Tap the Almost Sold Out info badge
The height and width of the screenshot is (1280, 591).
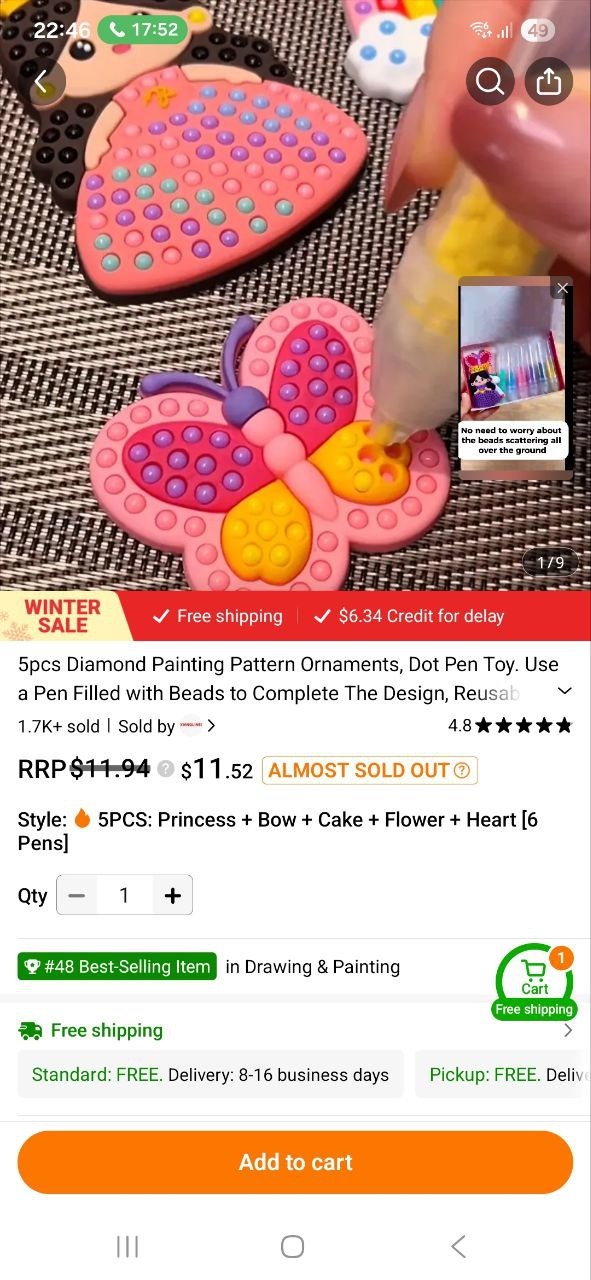point(369,770)
